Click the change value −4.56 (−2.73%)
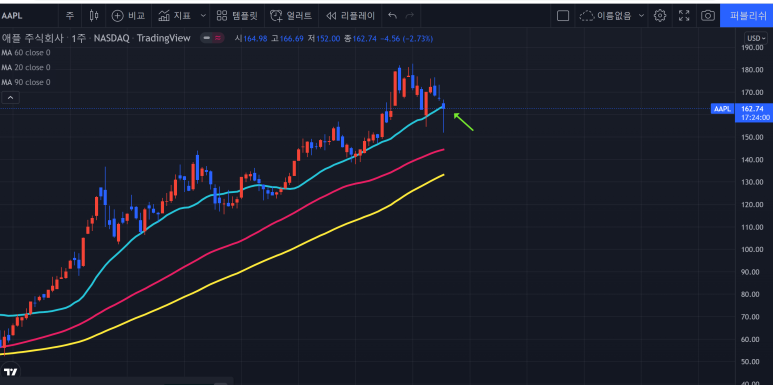The image size is (773, 385). click(x=406, y=38)
